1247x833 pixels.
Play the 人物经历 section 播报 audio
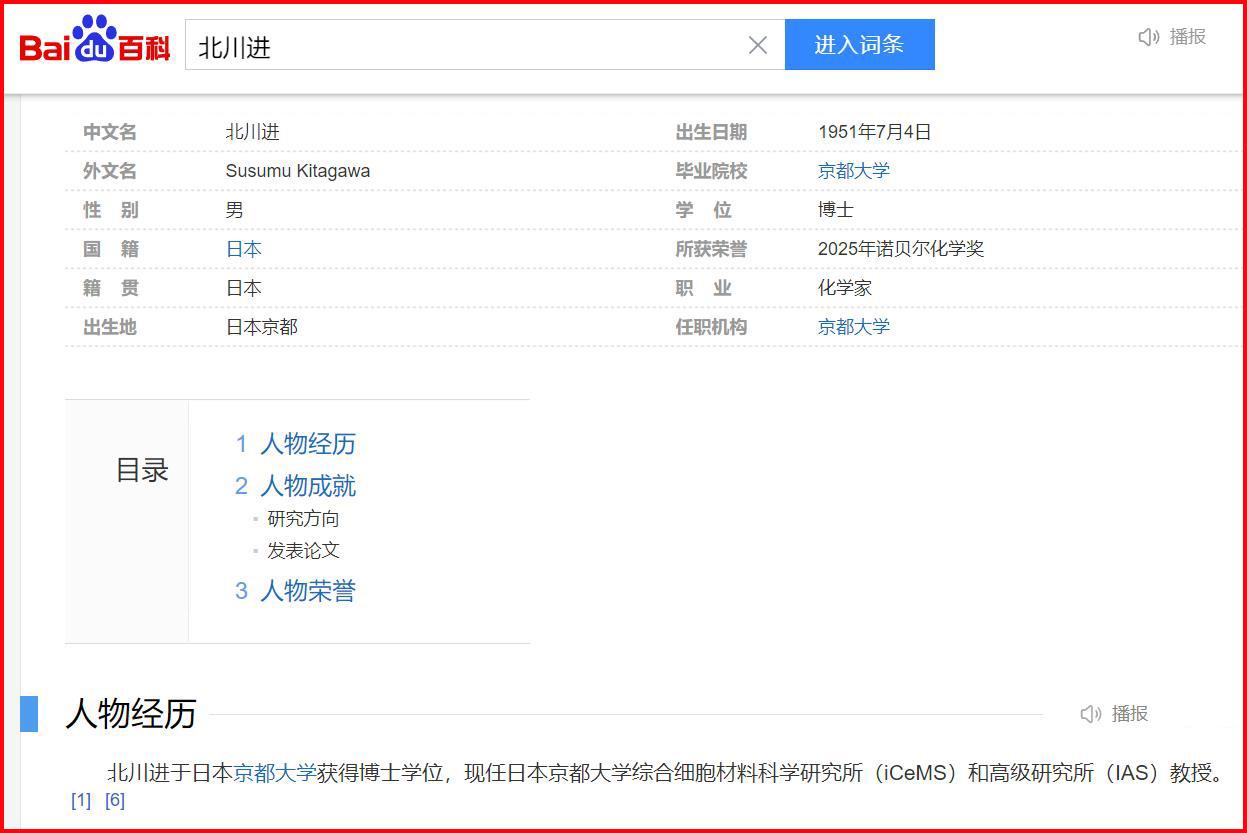click(x=1114, y=714)
